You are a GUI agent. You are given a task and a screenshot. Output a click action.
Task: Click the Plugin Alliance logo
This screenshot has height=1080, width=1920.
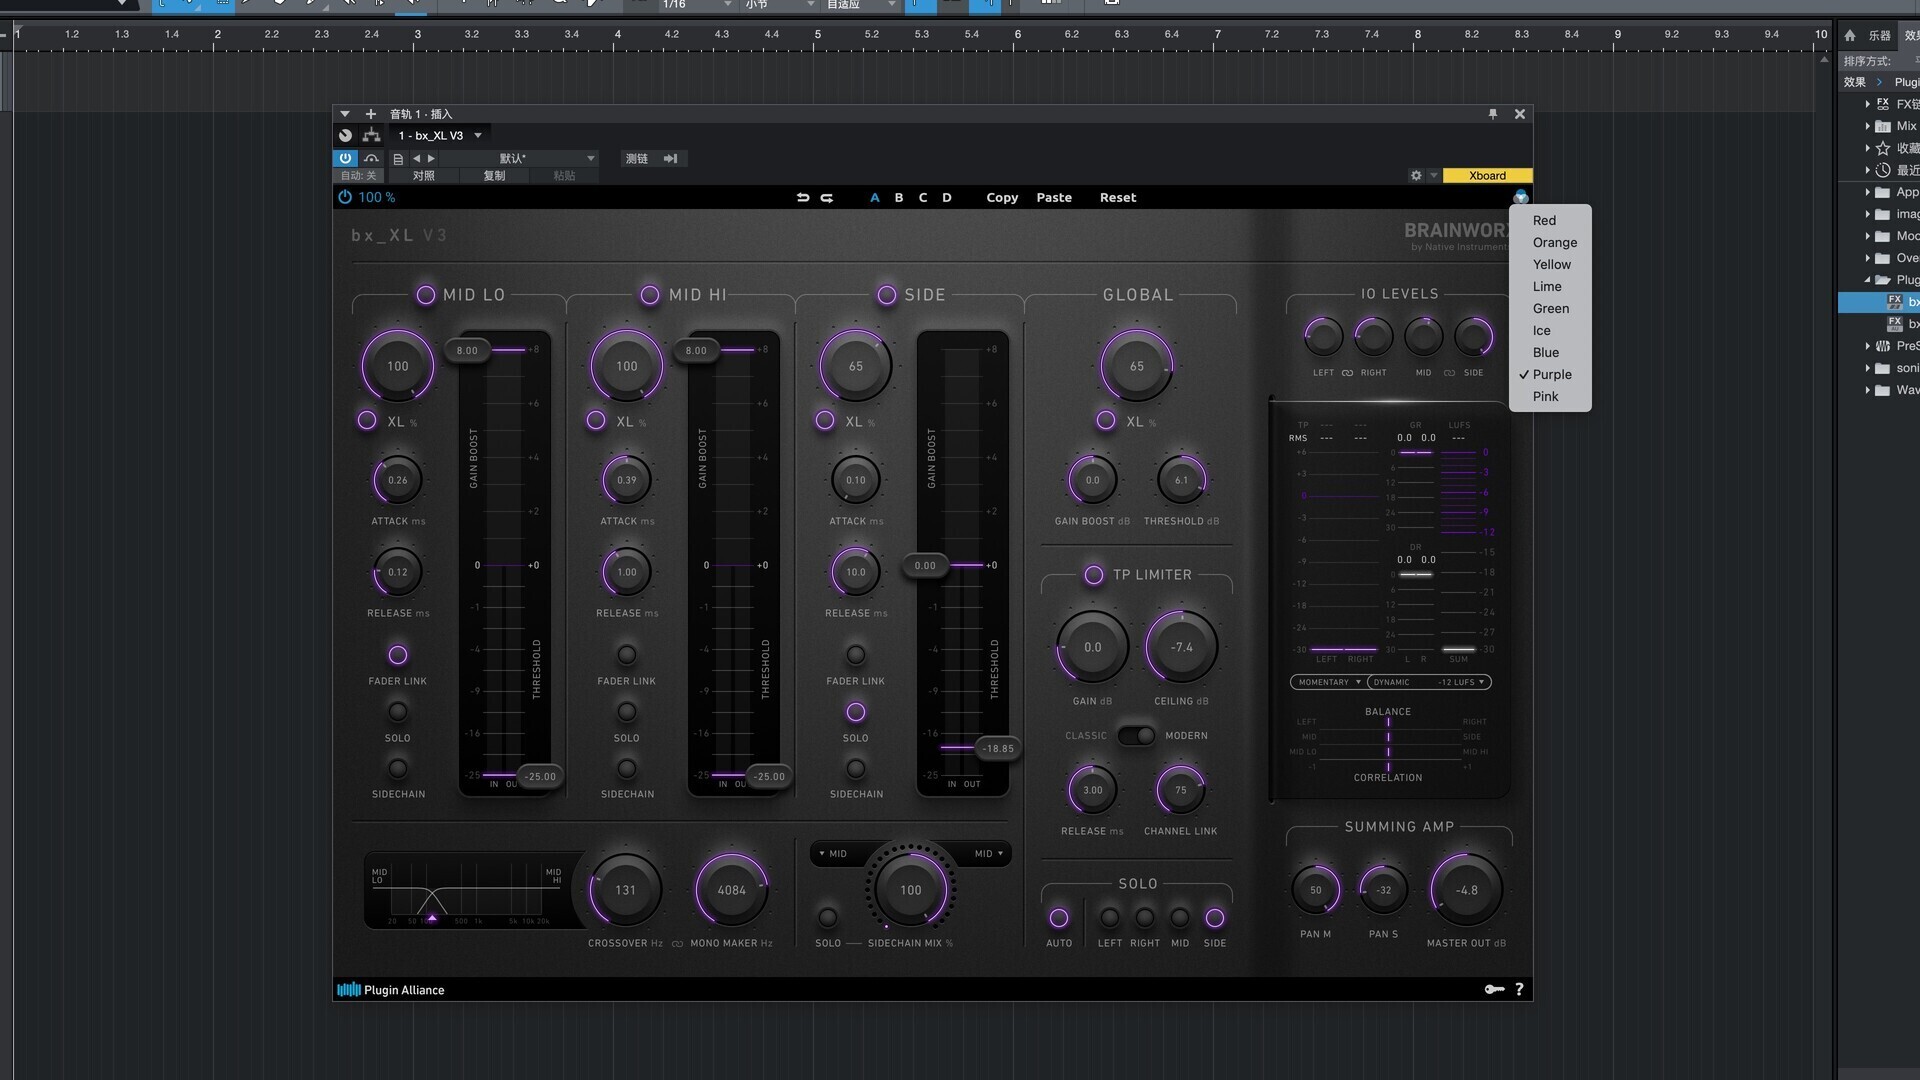[391, 990]
